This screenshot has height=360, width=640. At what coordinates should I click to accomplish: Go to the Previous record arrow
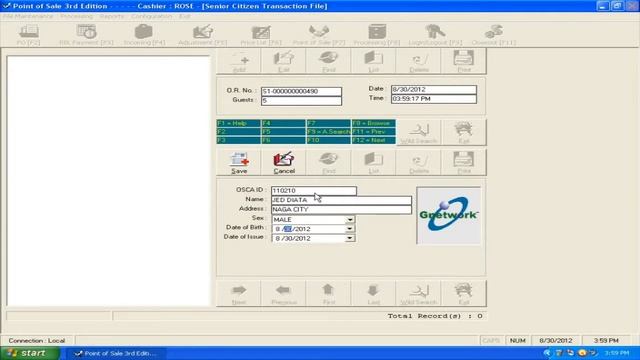click(284, 293)
